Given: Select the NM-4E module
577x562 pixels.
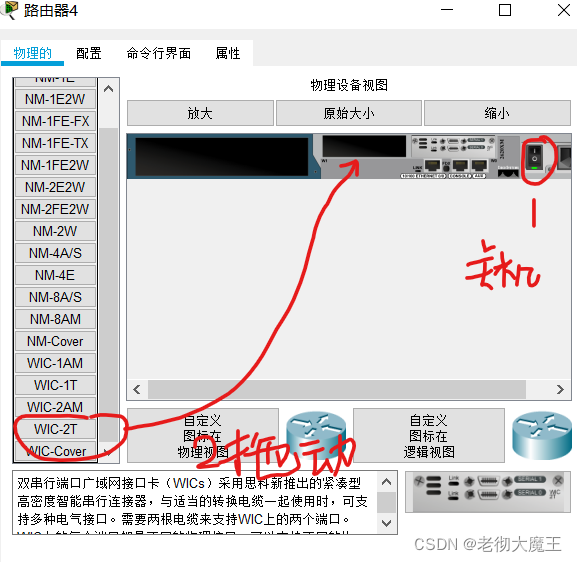Looking at the screenshot, I should (x=55, y=275).
